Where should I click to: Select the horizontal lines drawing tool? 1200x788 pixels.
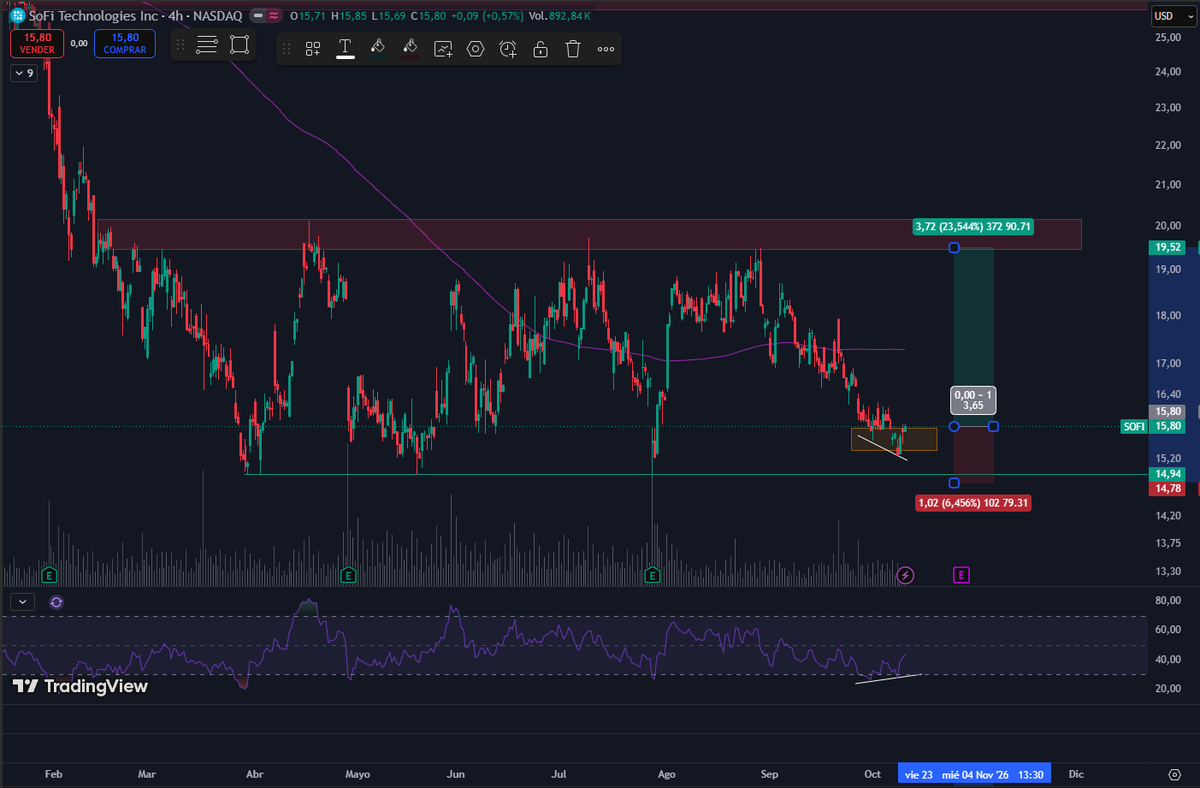[207, 45]
